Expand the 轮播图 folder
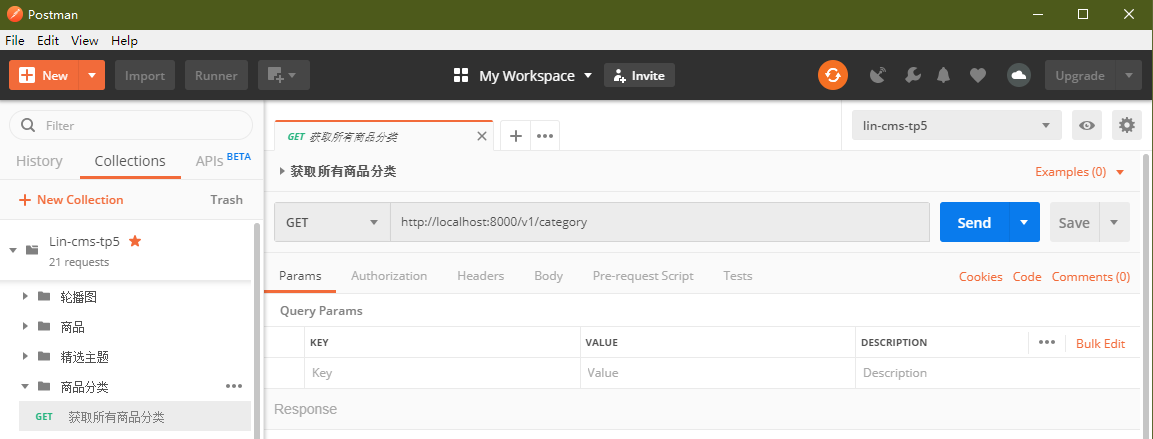 tap(26, 297)
